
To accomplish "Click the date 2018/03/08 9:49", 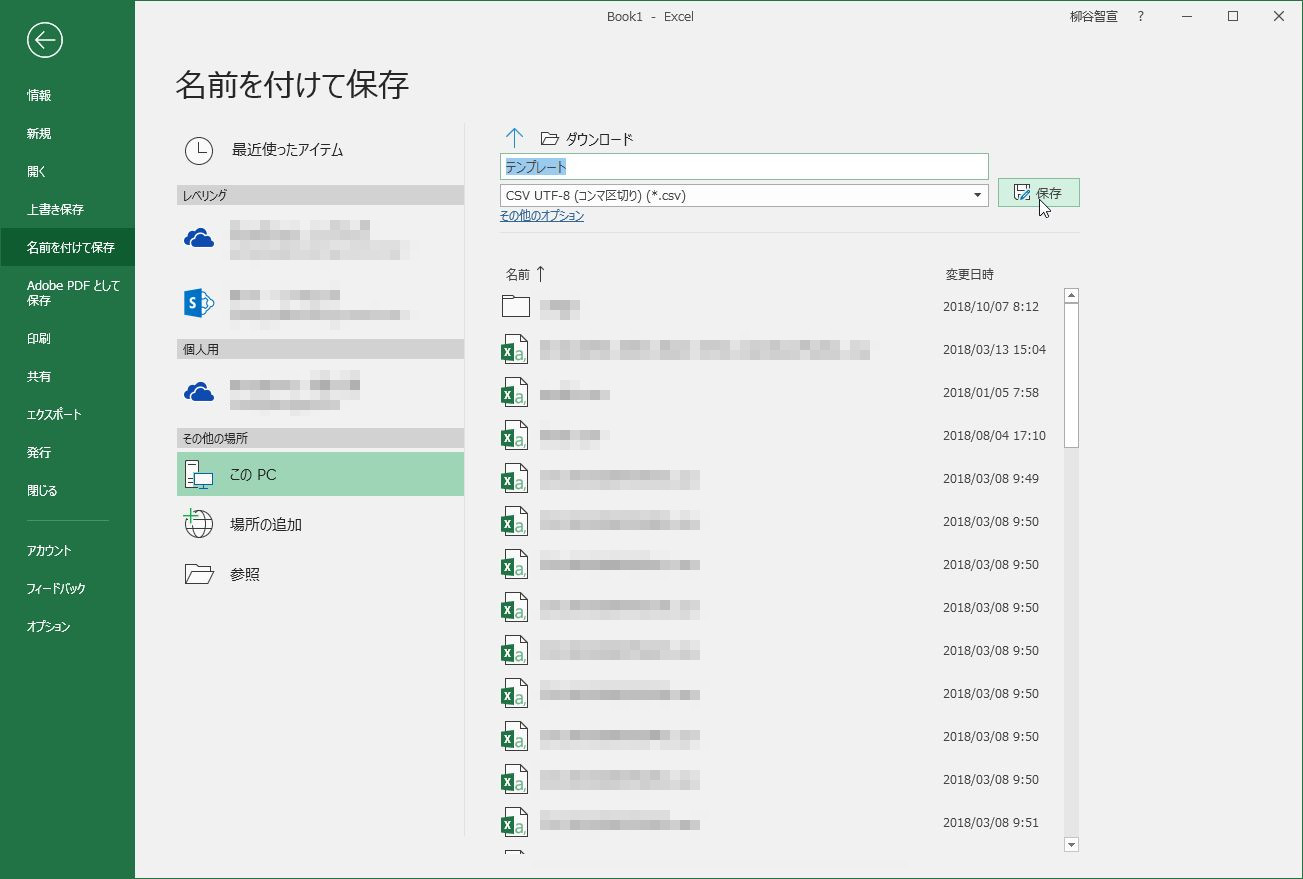I will pos(991,479).
